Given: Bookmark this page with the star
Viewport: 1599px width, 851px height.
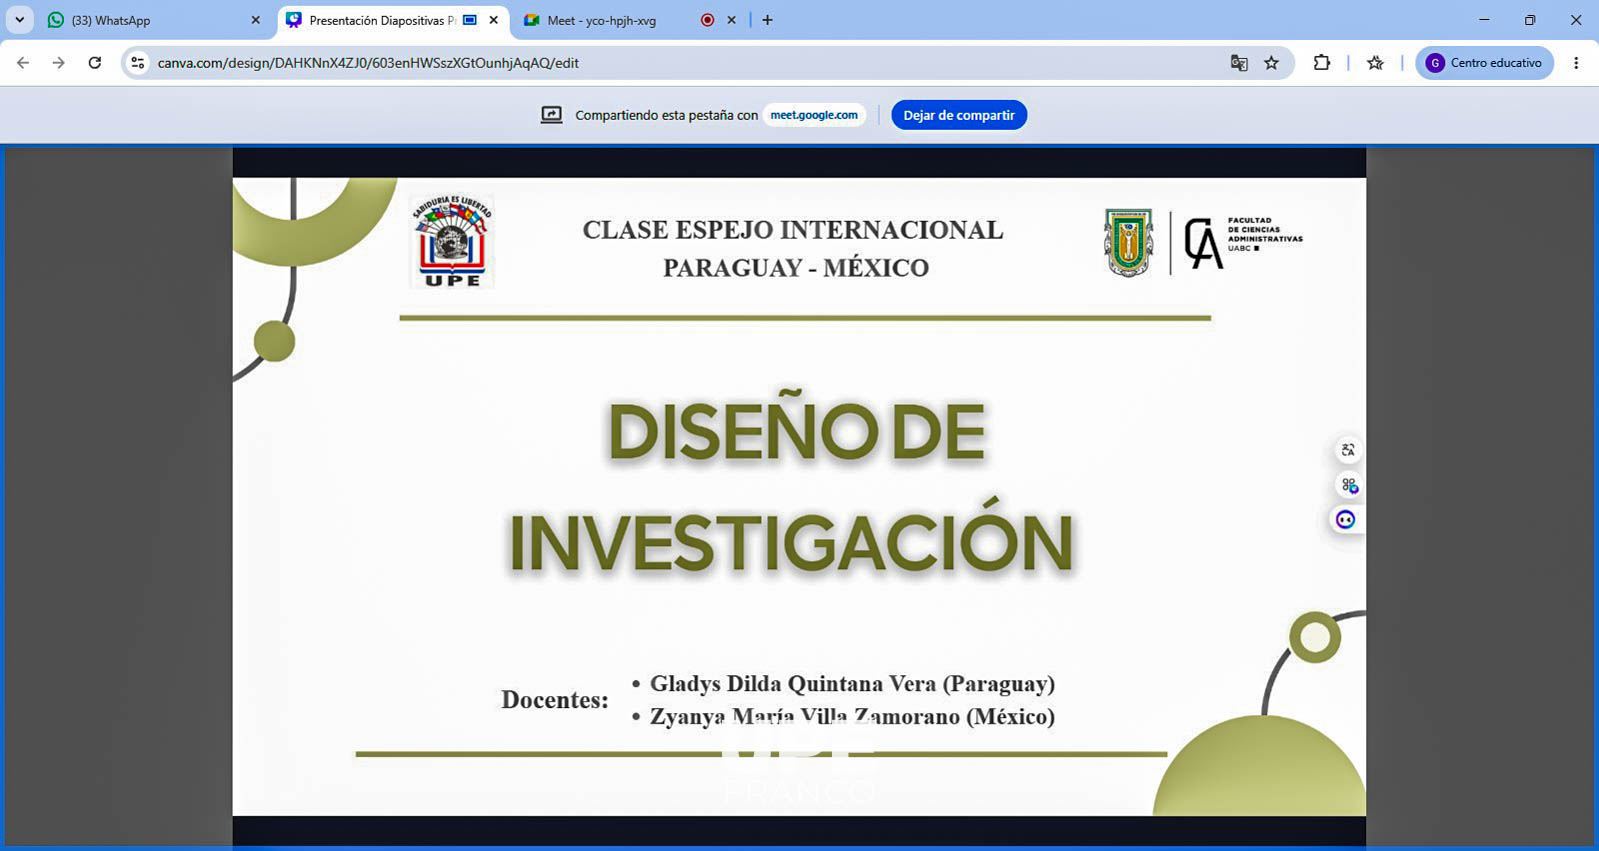Looking at the screenshot, I should point(1271,63).
